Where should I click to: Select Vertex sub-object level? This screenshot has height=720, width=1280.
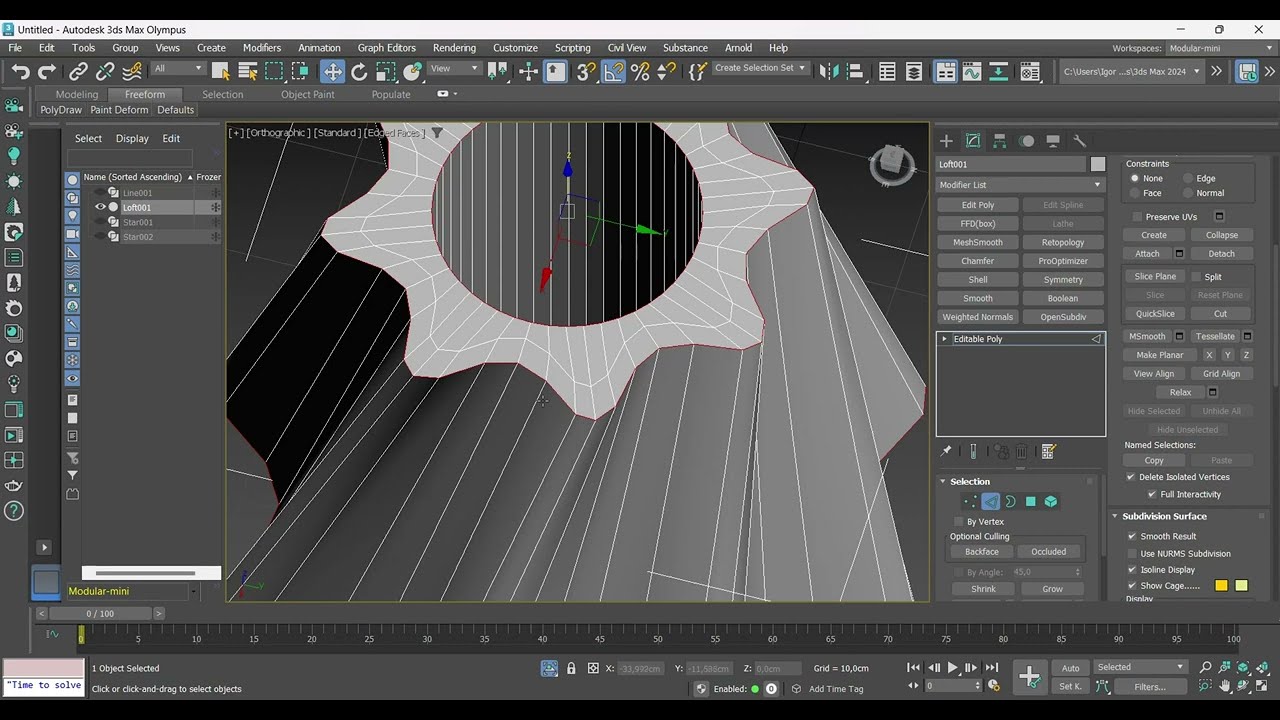(969, 502)
